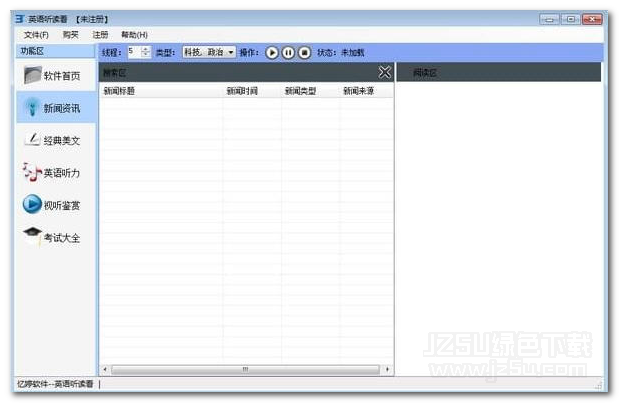Click the scrollbar right arrow
This screenshot has height=403, width=619.
pos(387,369)
